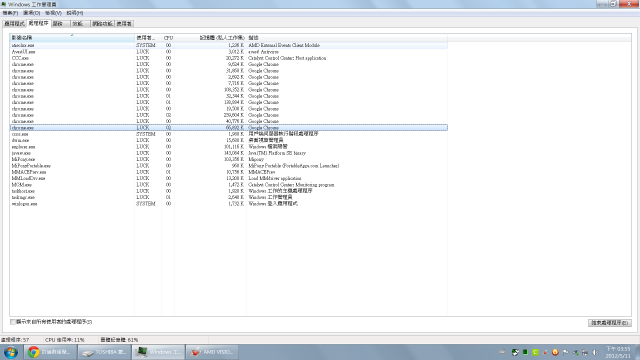The width and height of the screenshot is (640, 360).
Task: Click the Task Manager title bar icon
Action: point(4,4)
